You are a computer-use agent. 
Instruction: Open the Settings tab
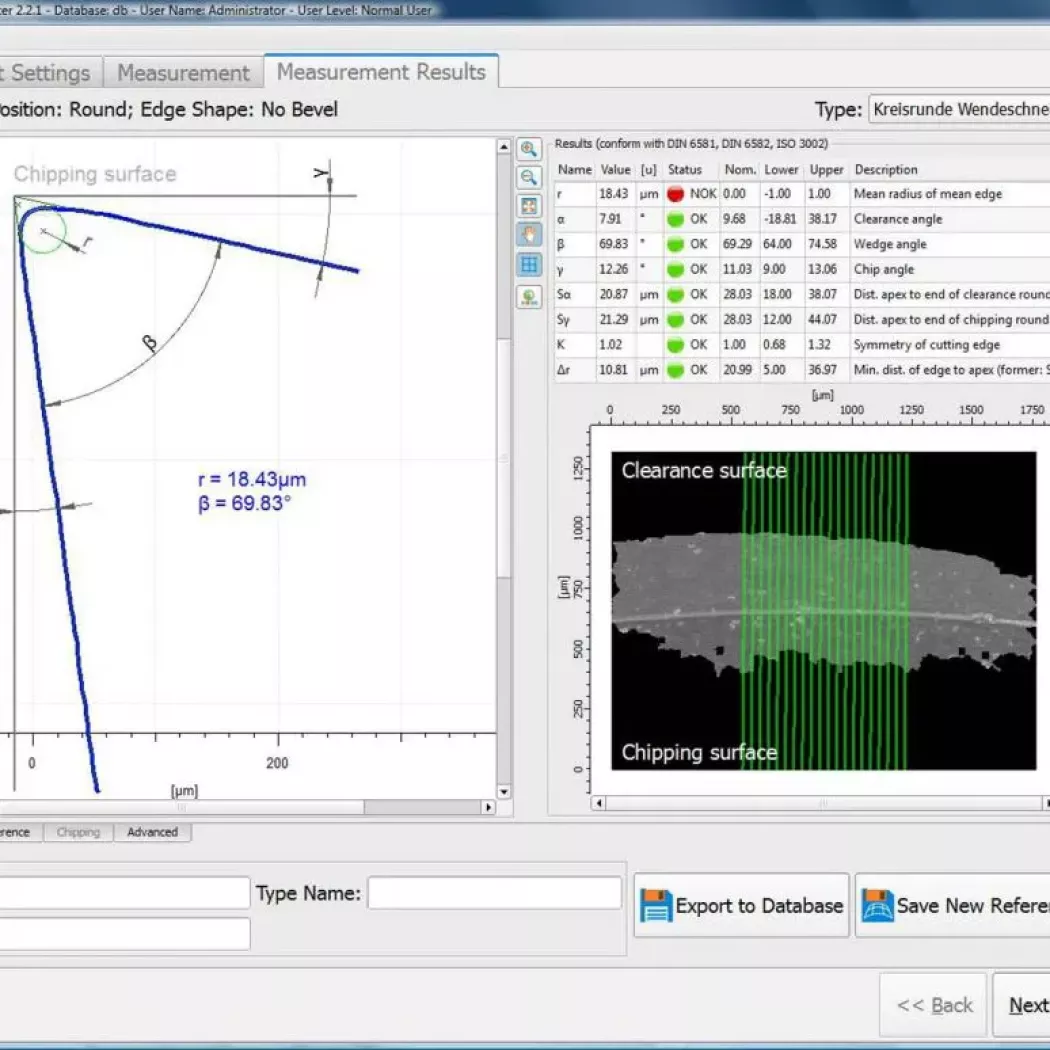[x=48, y=73]
